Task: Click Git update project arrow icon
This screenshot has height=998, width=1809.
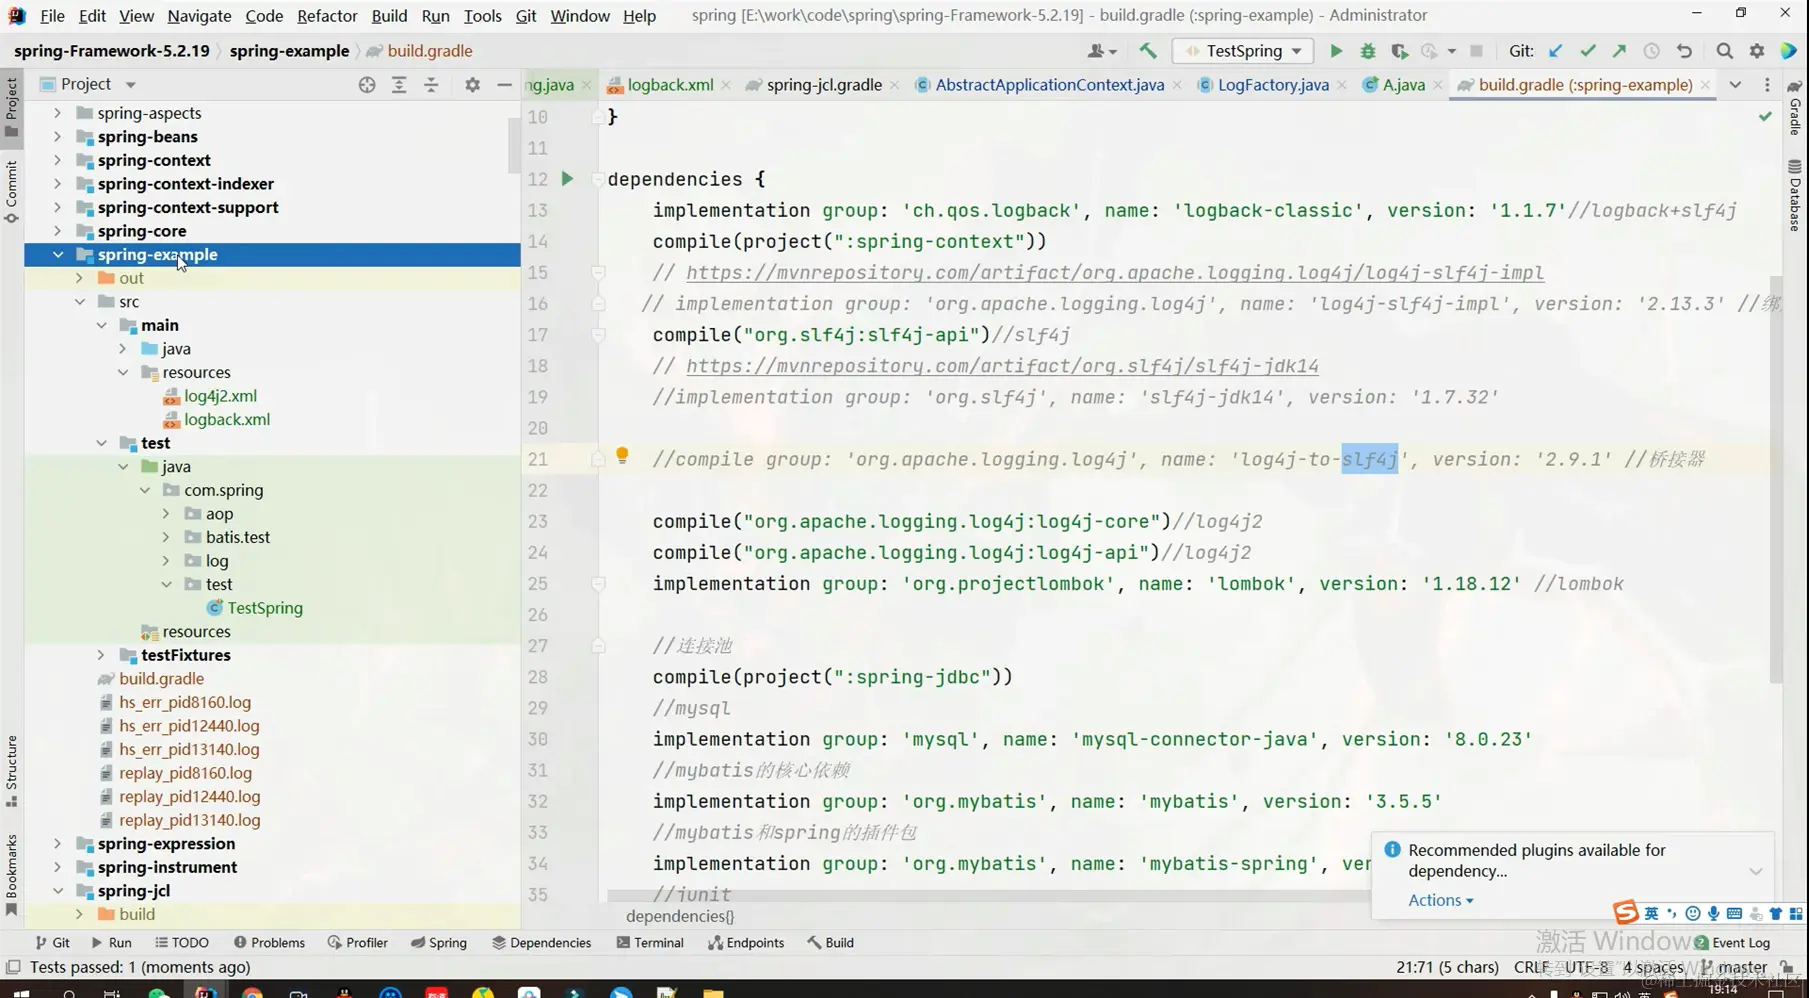Action: point(1555,51)
